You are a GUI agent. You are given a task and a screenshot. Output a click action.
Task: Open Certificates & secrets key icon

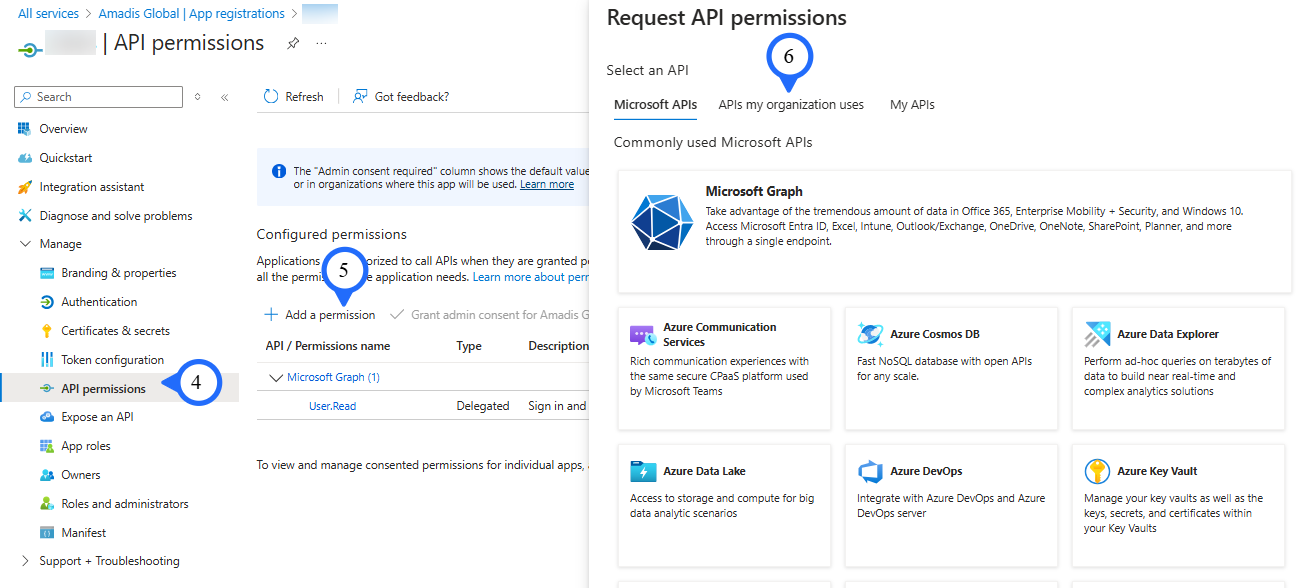coord(46,331)
